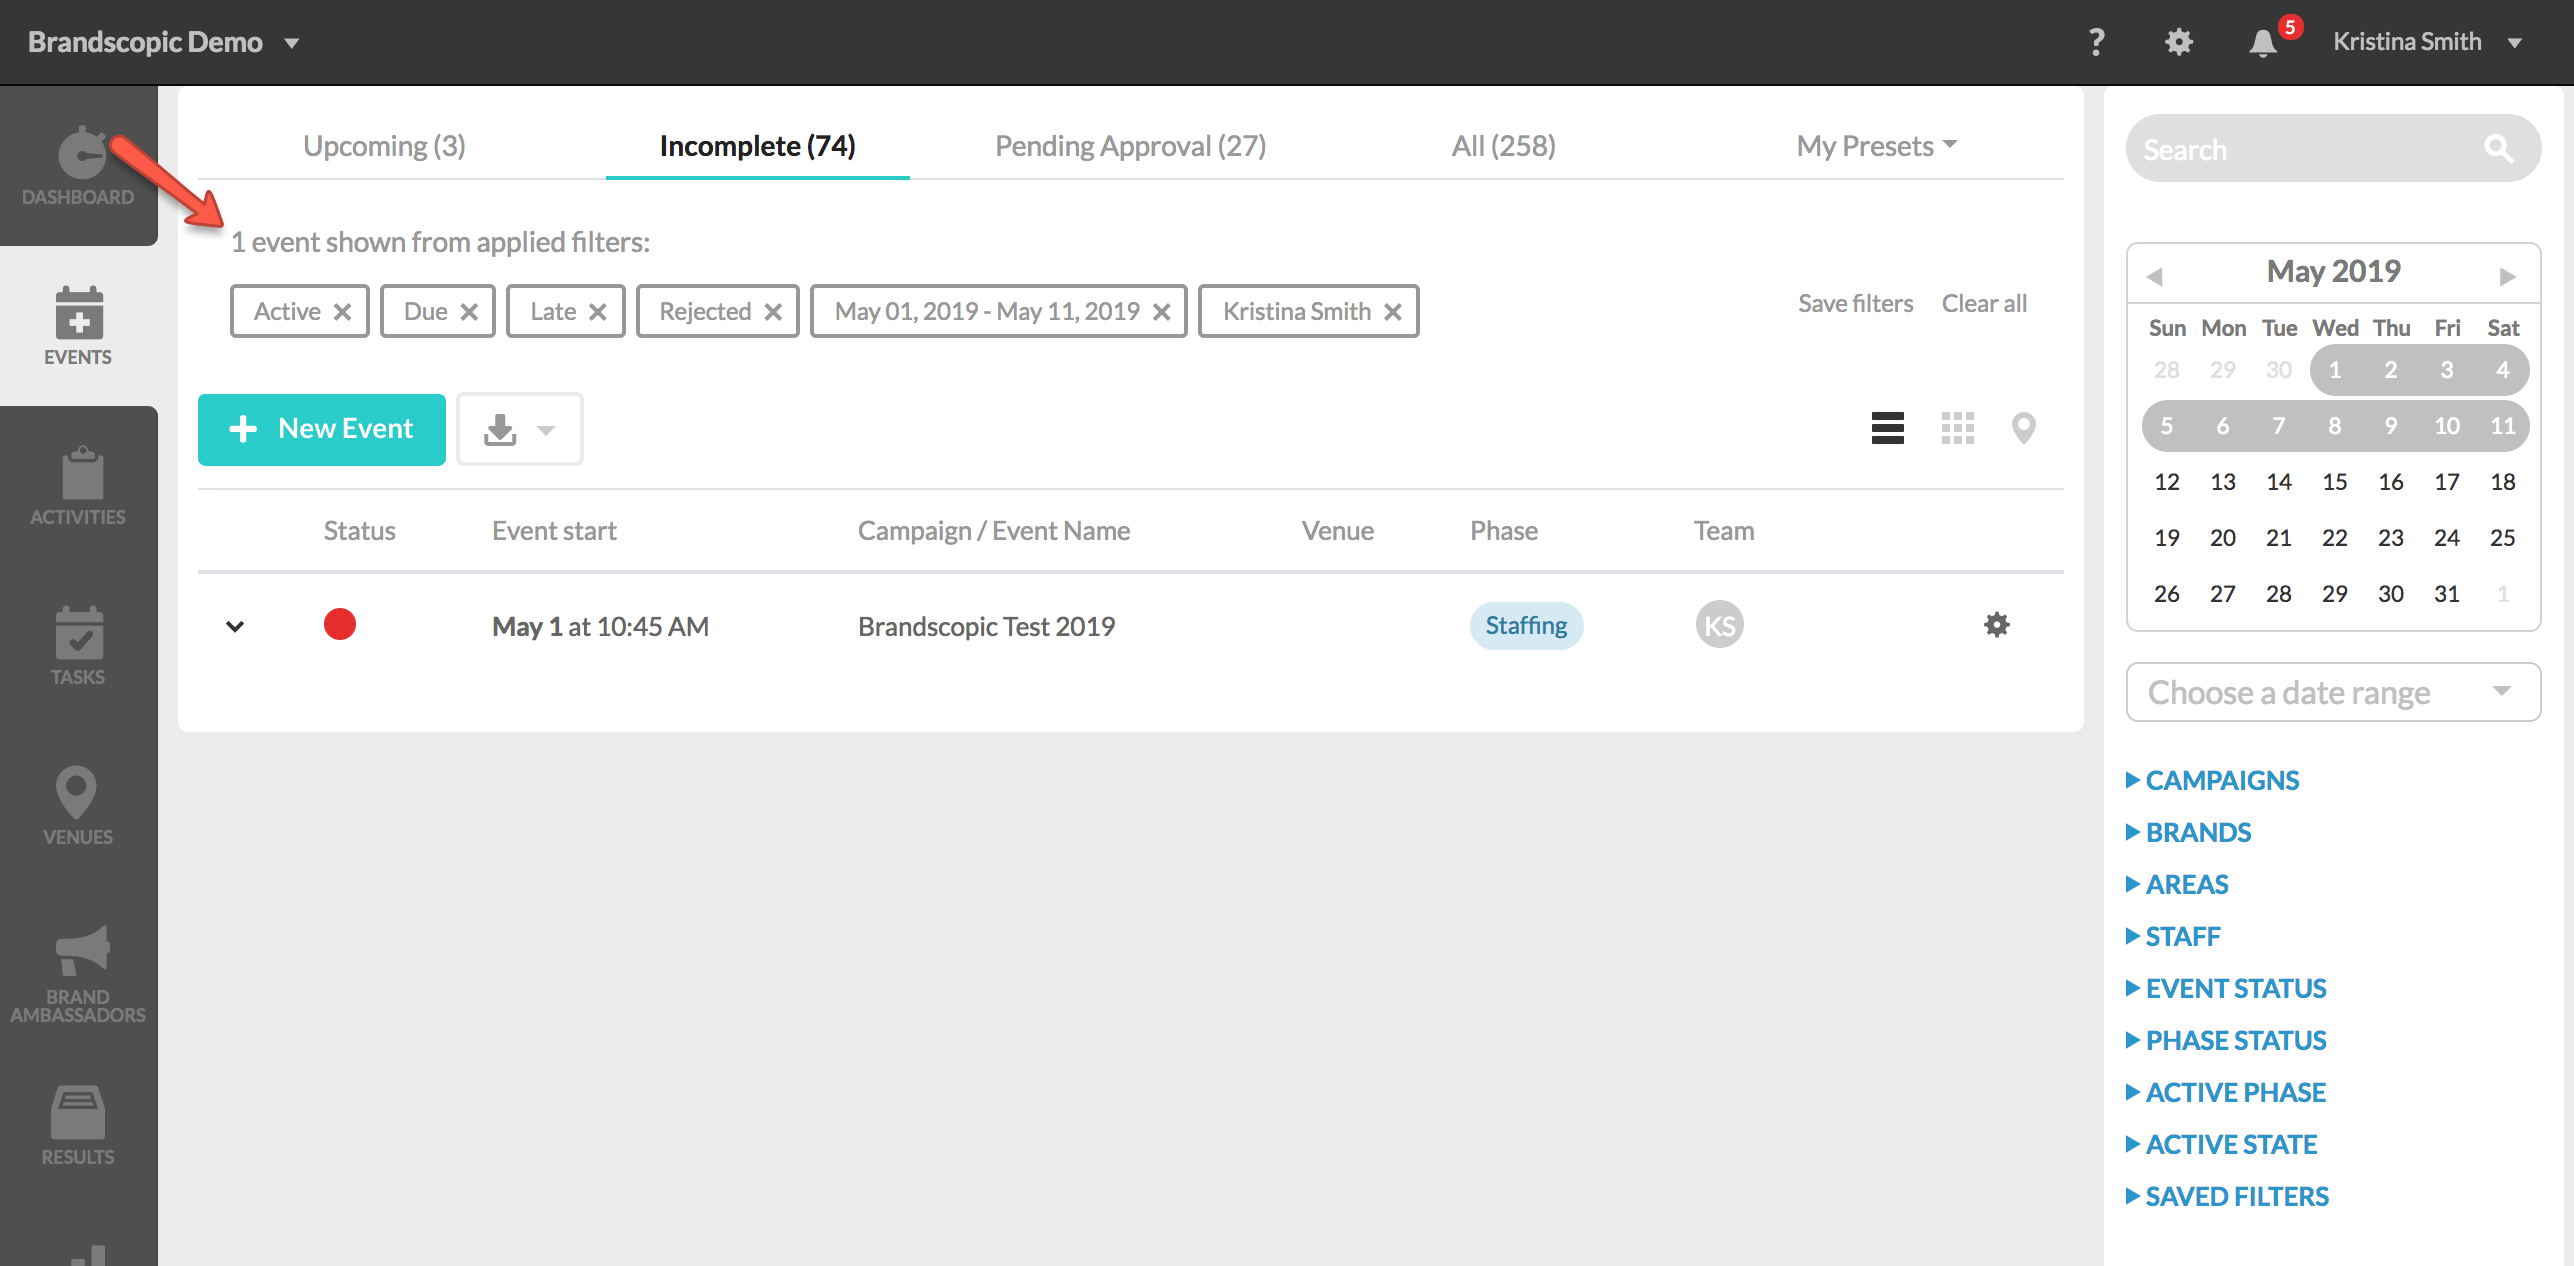Open the event row gear menu

[x=1997, y=625]
